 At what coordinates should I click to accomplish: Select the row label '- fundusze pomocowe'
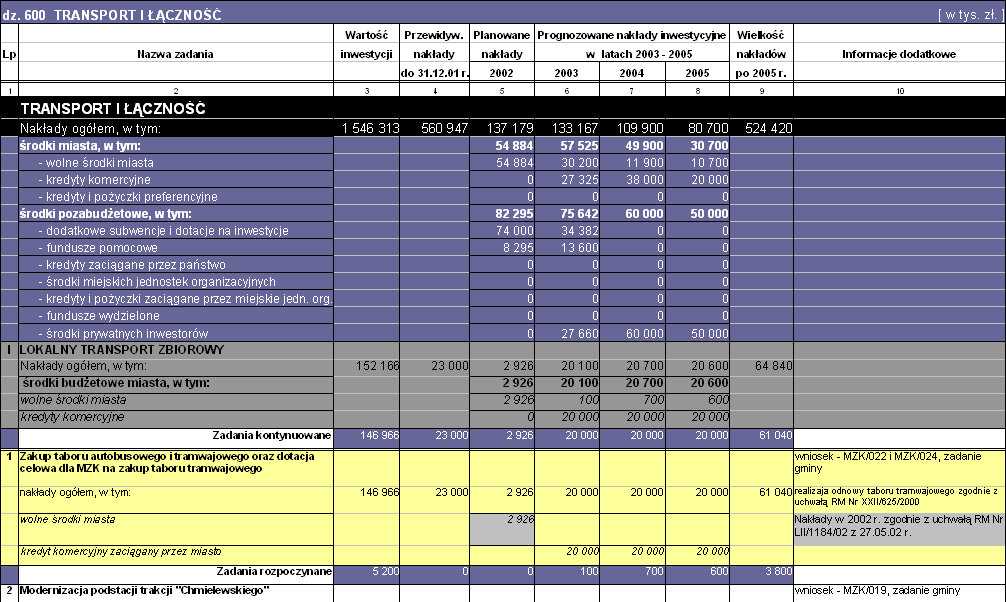click(x=98, y=248)
